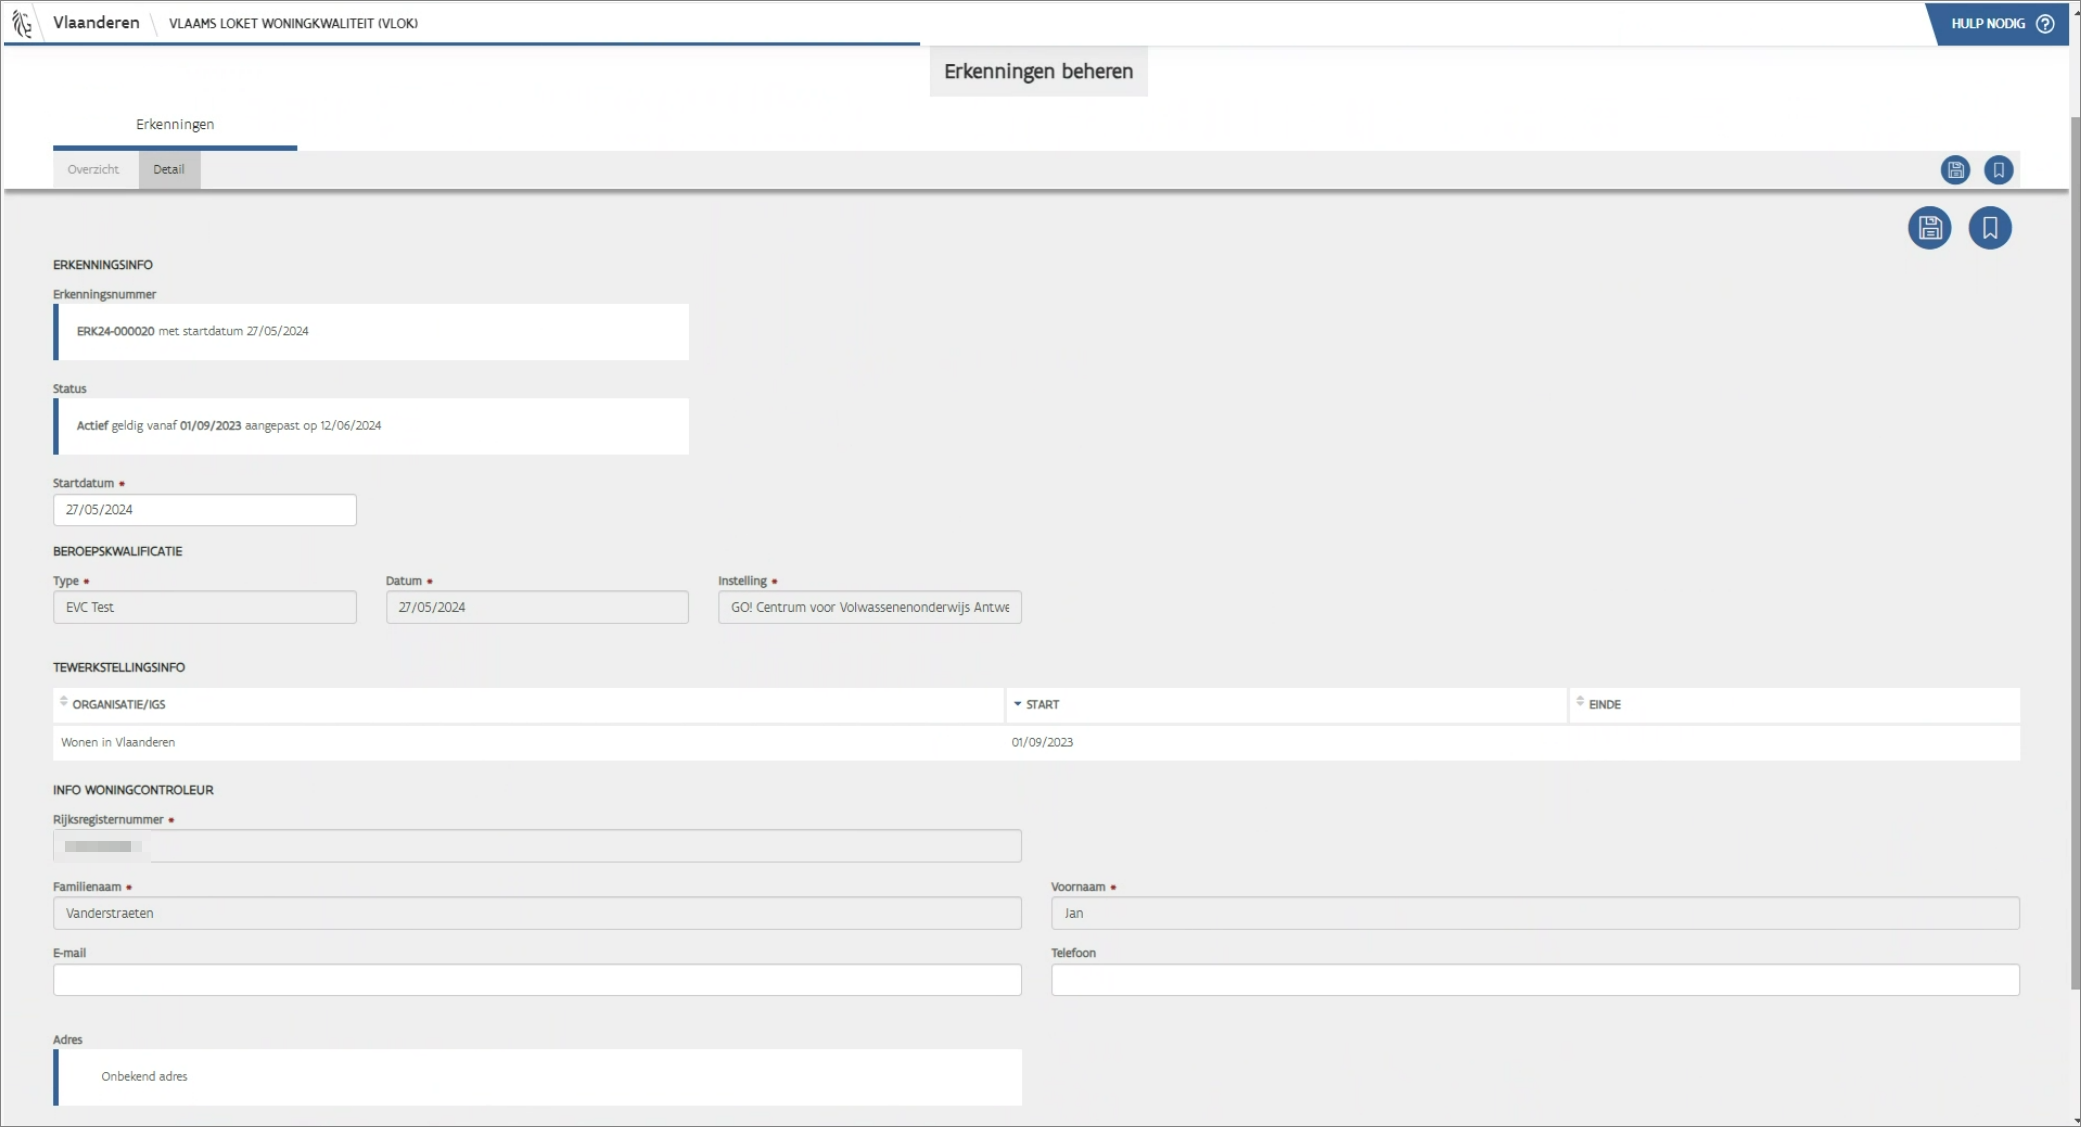
Task: Click the large bookmark icon
Action: point(1989,228)
